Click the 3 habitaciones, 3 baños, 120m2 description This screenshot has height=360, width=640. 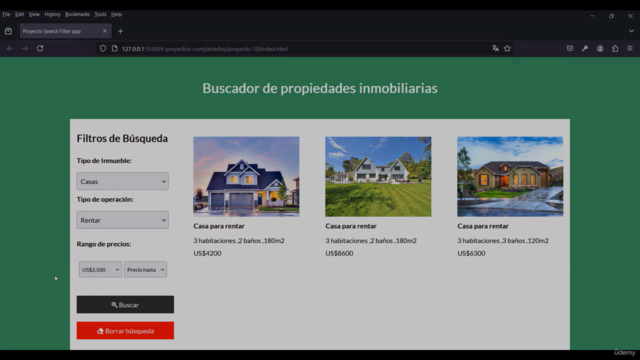click(503, 240)
